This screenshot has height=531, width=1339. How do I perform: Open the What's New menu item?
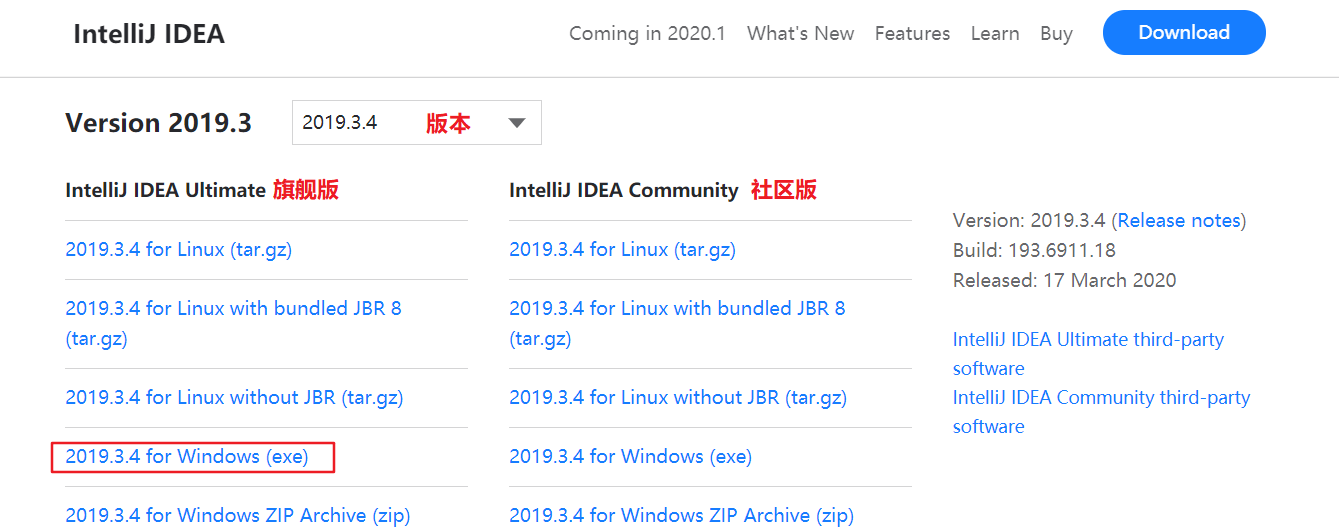tap(800, 33)
